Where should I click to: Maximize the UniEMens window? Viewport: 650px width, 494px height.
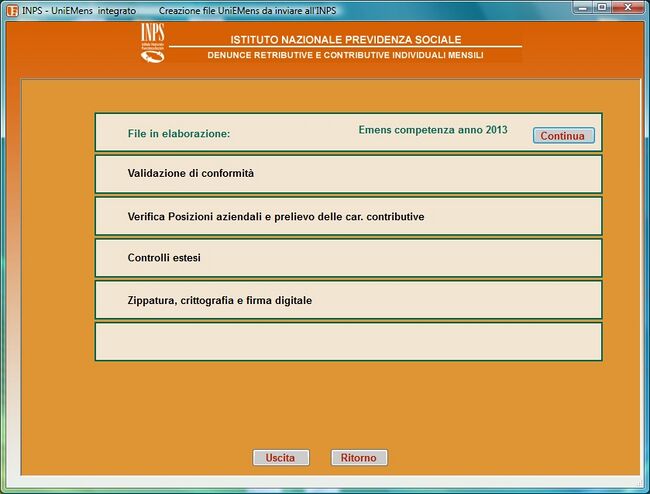(x=602, y=7)
